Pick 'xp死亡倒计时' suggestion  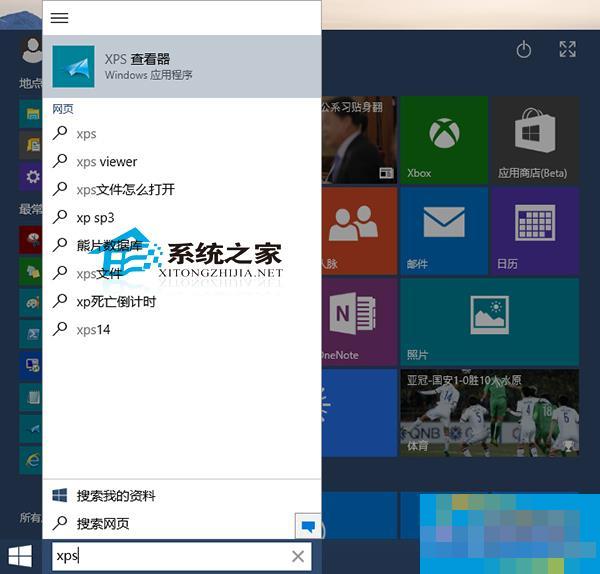pyautogui.click(x=182, y=302)
